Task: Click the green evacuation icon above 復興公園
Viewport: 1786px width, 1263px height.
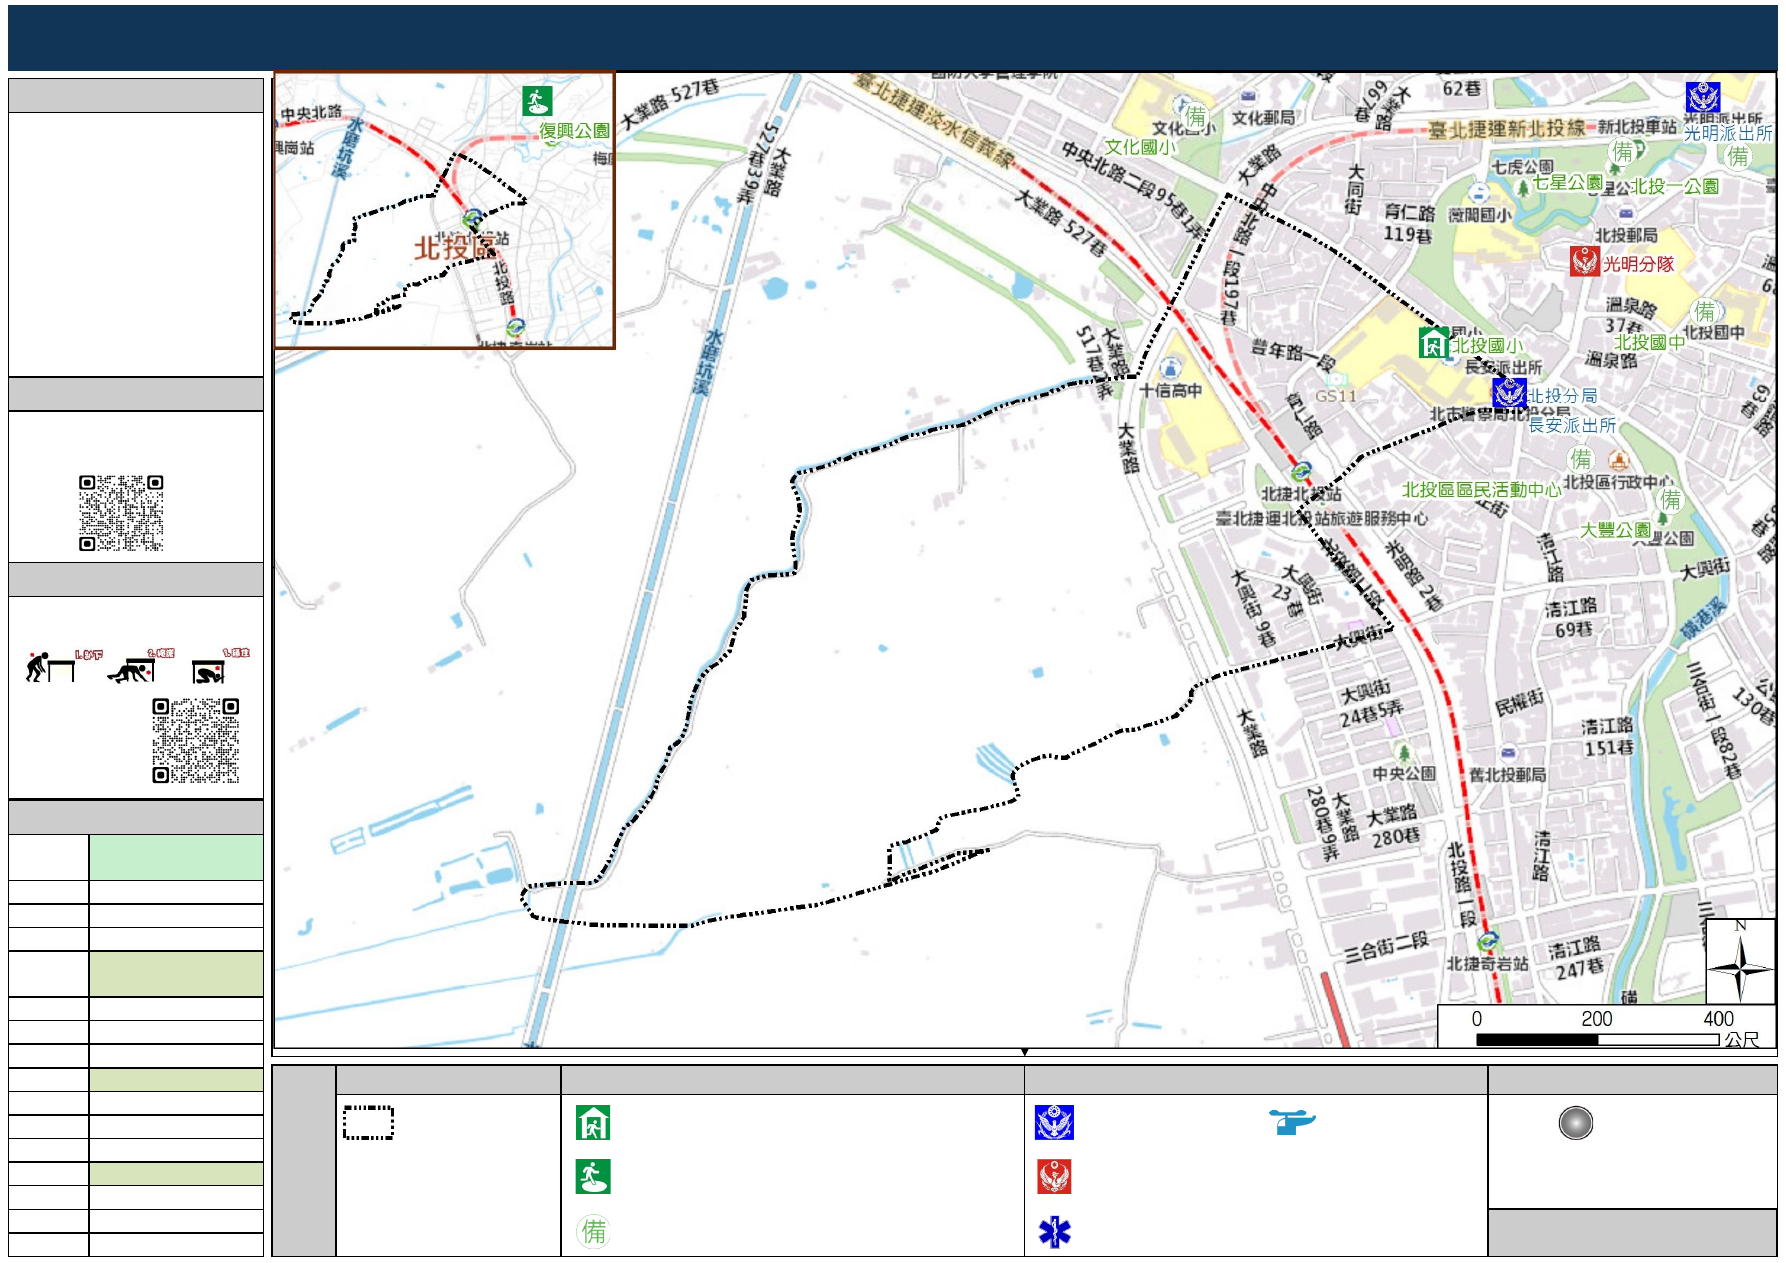Action: click(537, 102)
